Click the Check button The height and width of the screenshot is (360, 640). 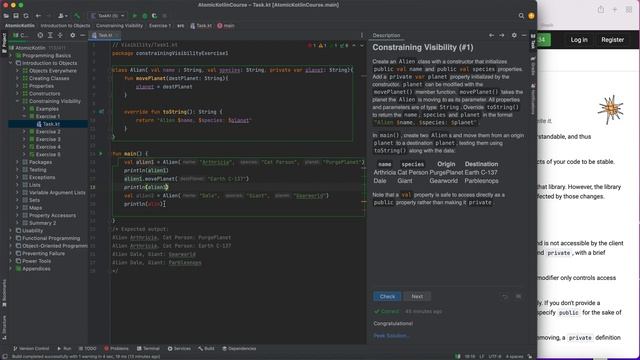click(387, 297)
